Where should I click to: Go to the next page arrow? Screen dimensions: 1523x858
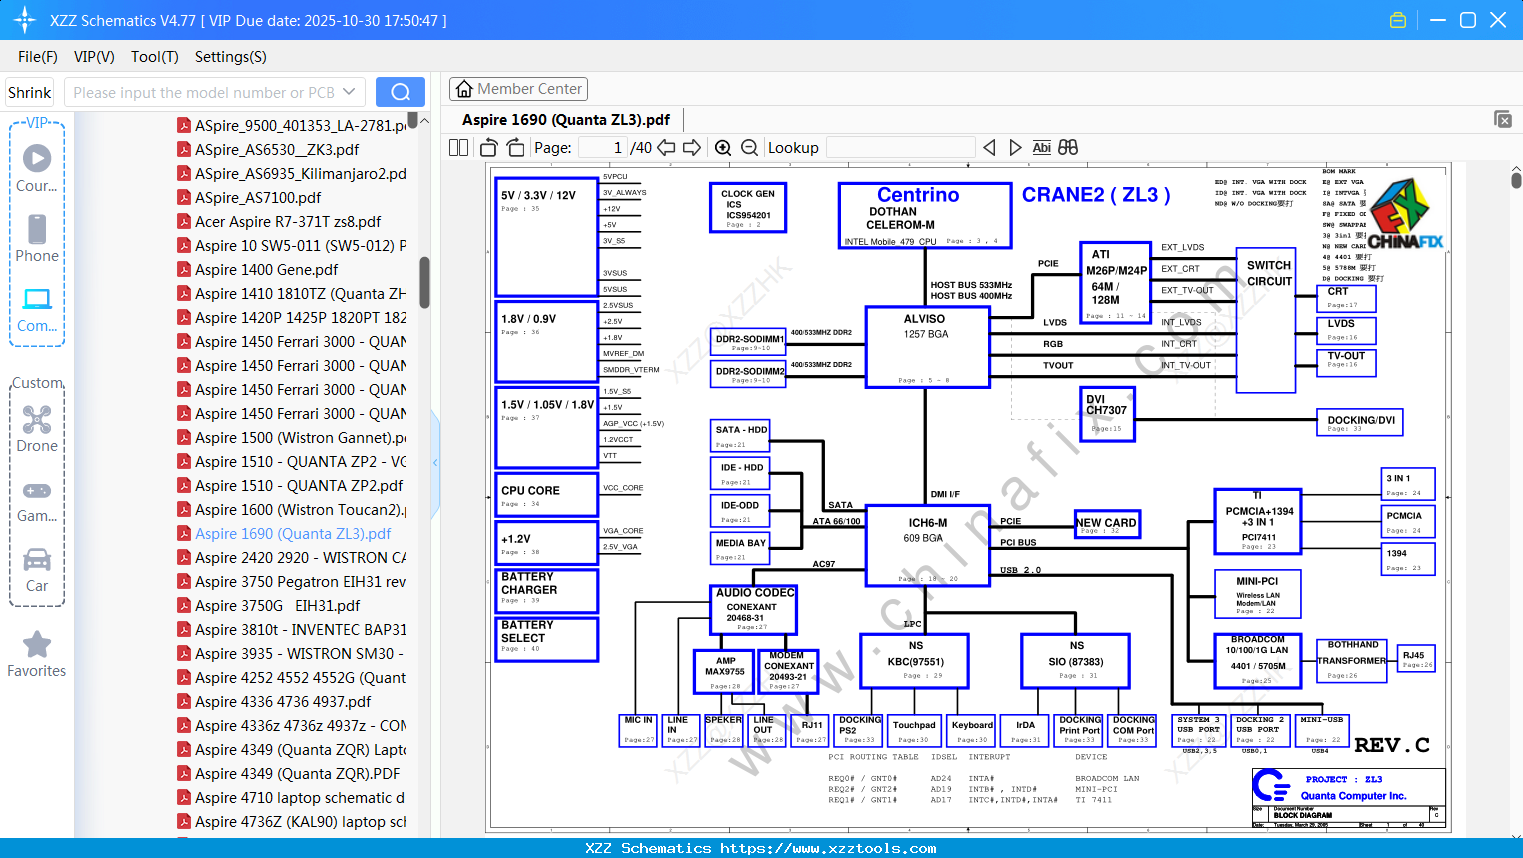click(692, 148)
